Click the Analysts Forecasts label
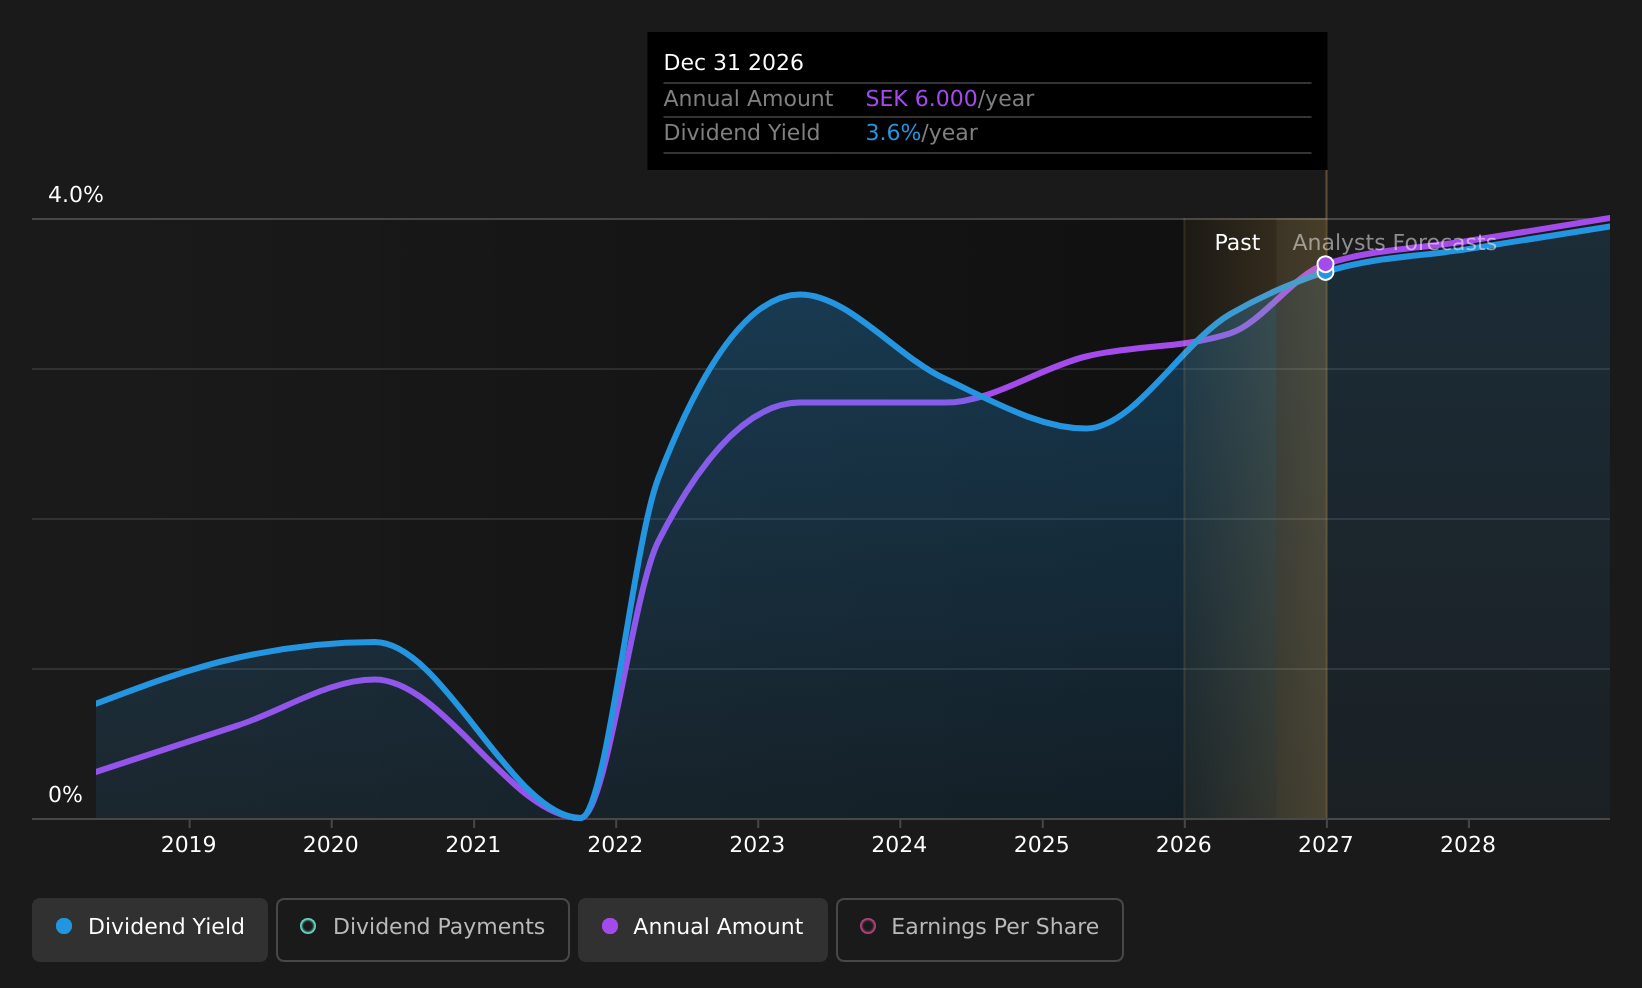Screen dimensions: 1642x988 [1394, 243]
